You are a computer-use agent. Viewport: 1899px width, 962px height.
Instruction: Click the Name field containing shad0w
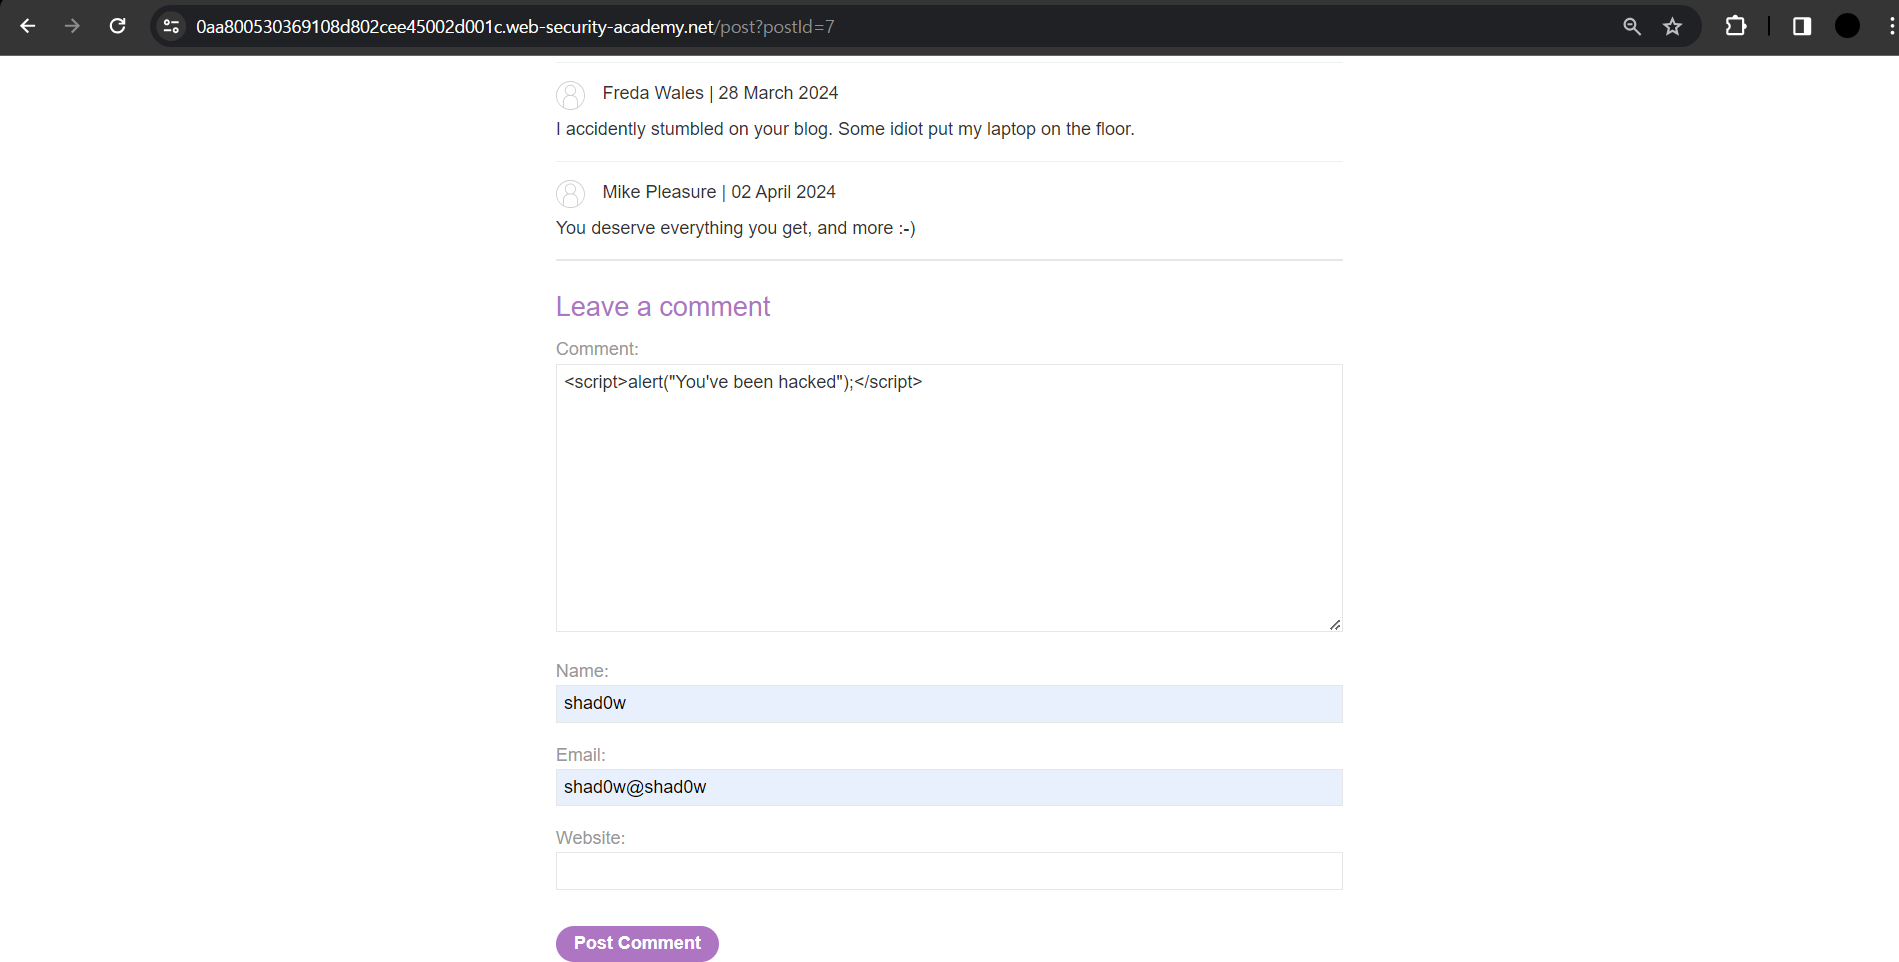[x=949, y=704]
